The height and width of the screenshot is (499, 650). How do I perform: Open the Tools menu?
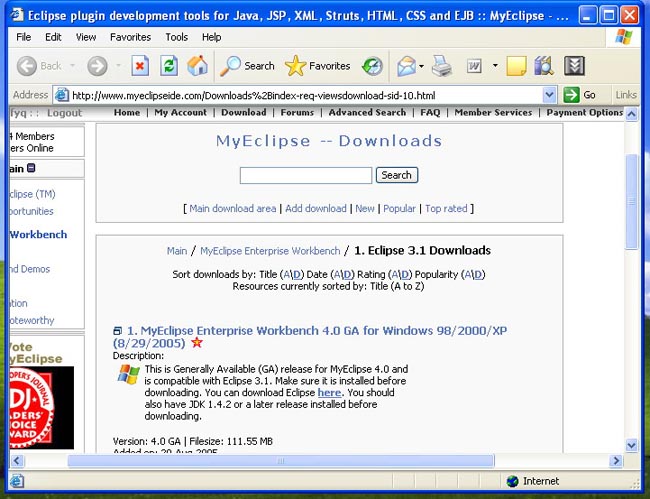click(177, 37)
